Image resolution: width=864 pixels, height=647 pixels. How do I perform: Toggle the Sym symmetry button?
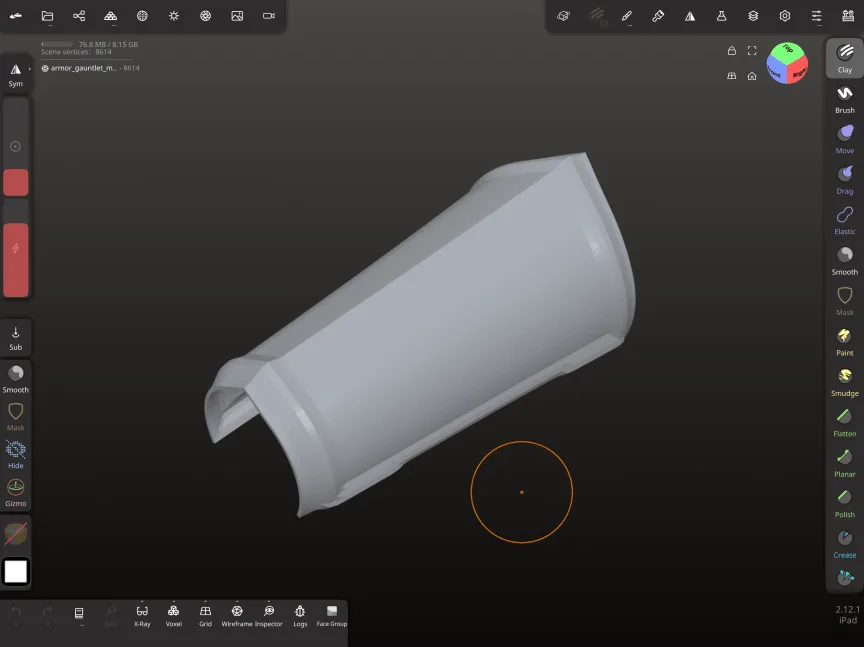point(15,75)
